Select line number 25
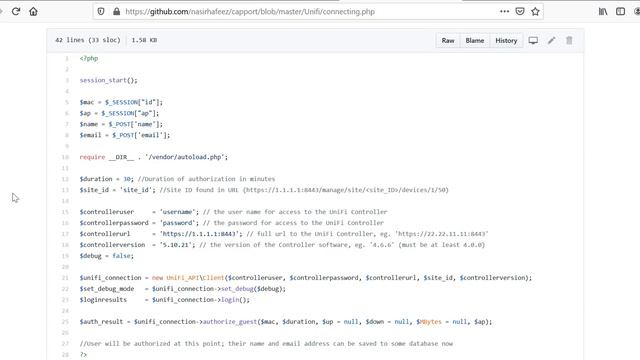The width and height of the screenshot is (640, 360). click(65, 322)
